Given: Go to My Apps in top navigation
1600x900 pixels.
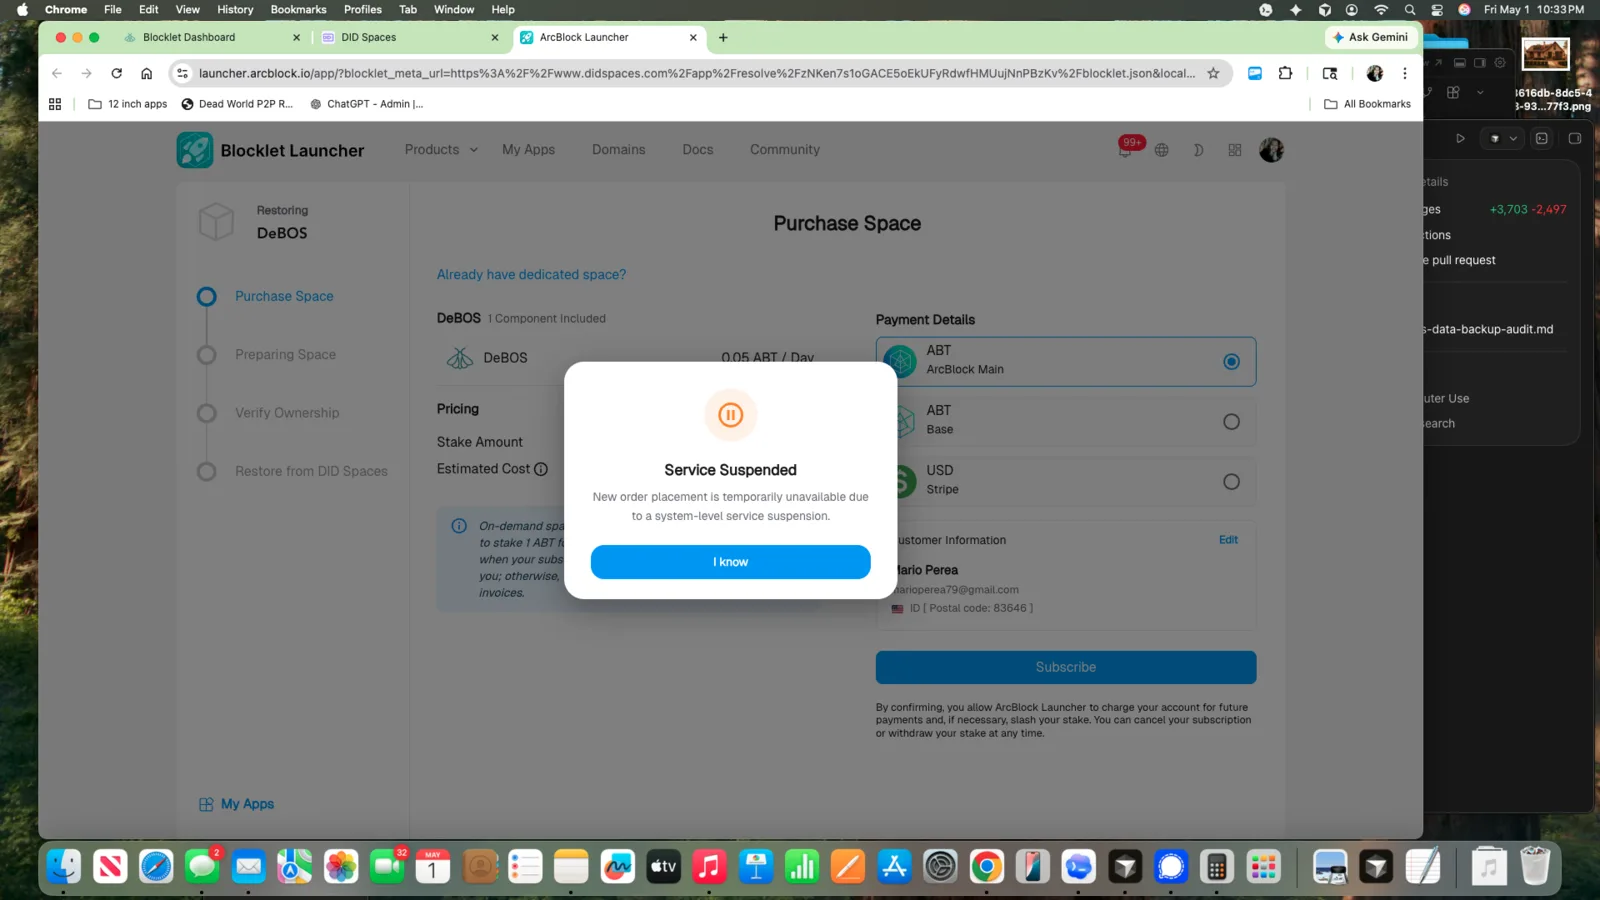Looking at the screenshot, I should 528,150.
